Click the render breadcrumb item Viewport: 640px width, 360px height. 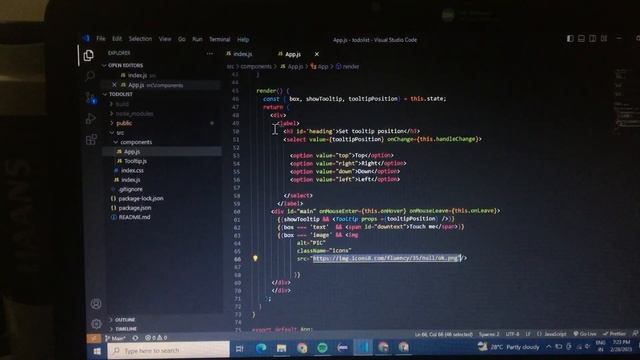(348, 66)
